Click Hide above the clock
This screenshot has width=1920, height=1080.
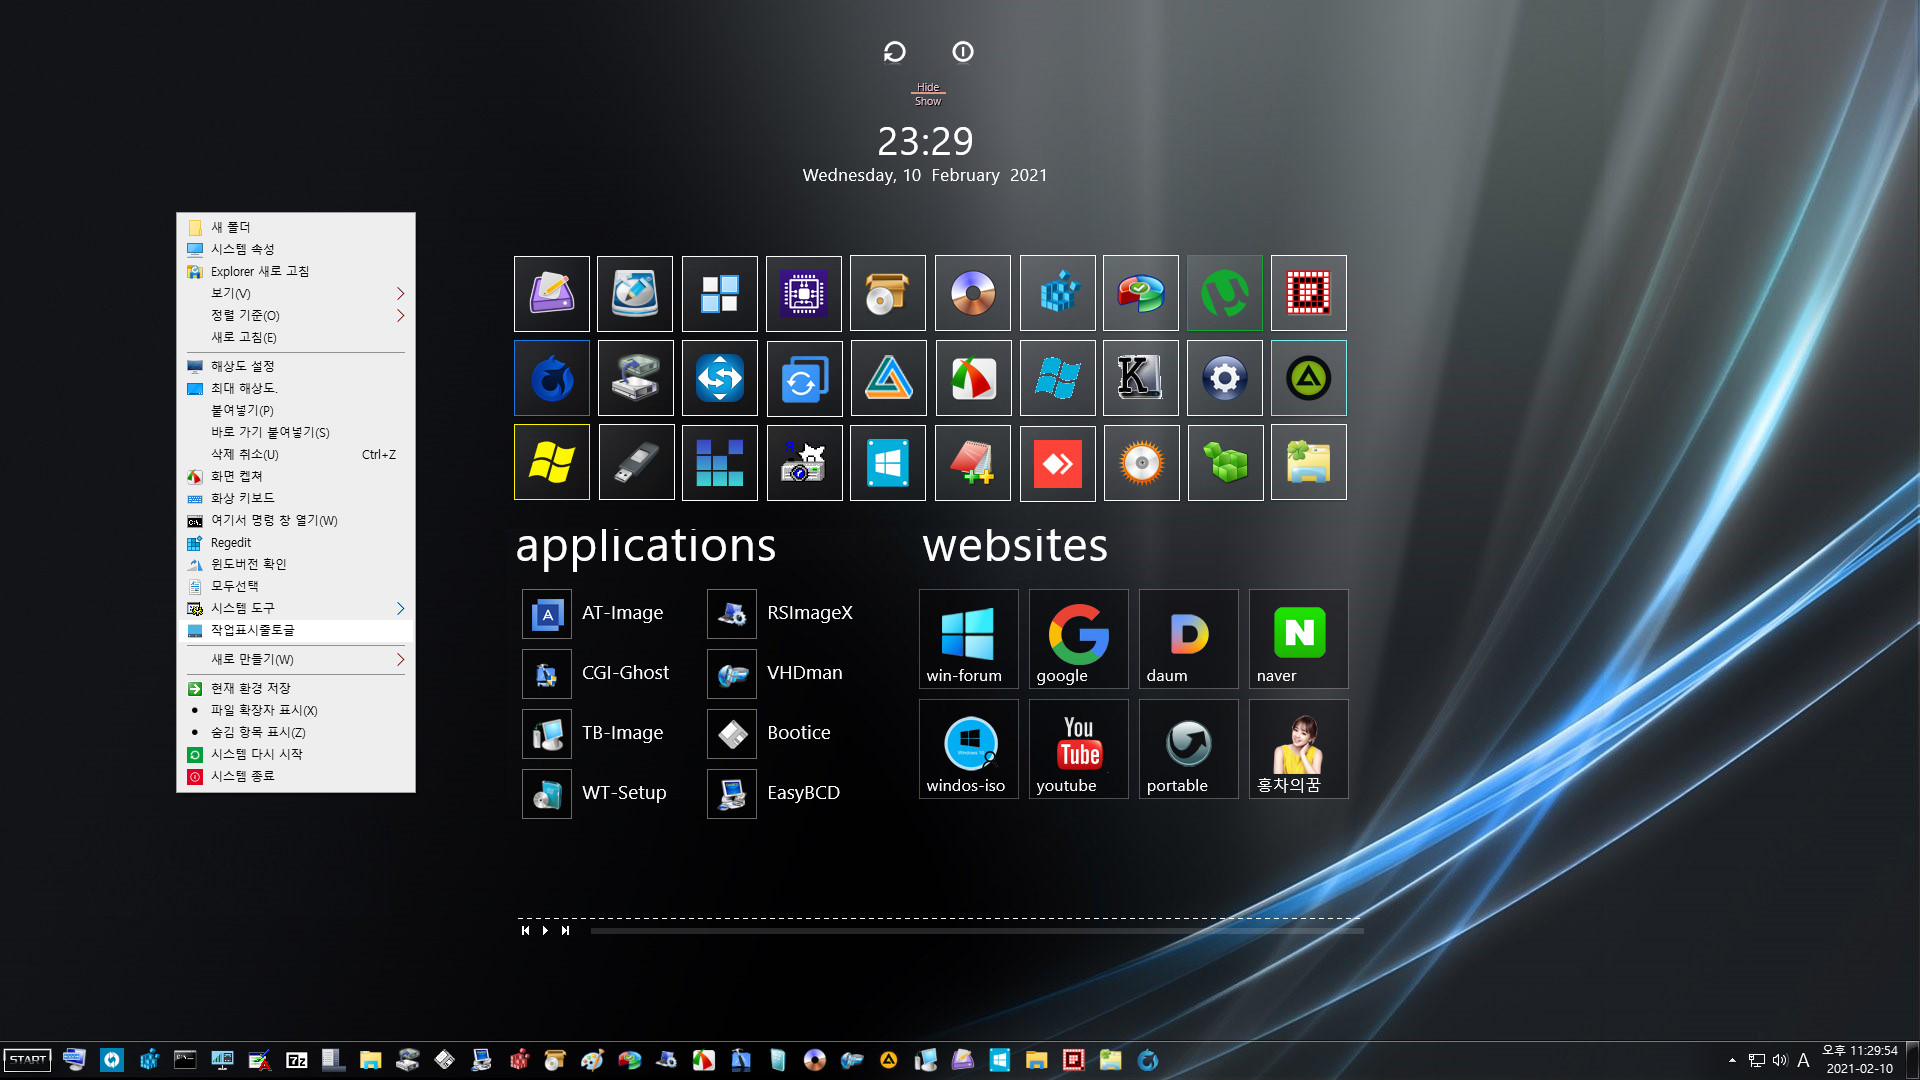pyautogui.click(x=928, y=87)
